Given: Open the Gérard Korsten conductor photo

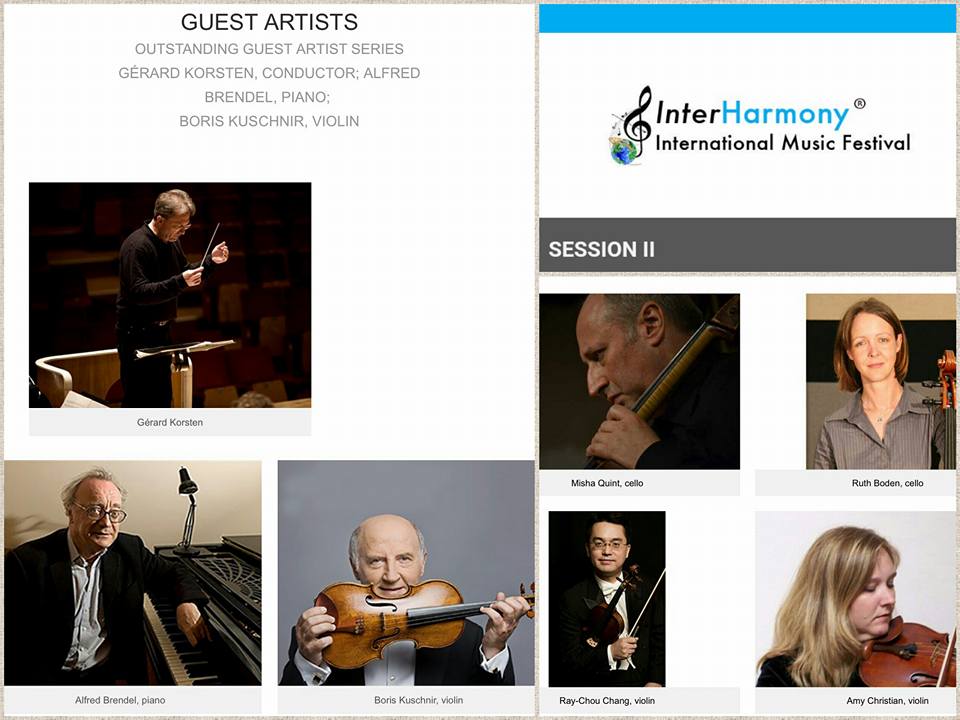Looking at the screenshot, I should click(x=170, y=295).
